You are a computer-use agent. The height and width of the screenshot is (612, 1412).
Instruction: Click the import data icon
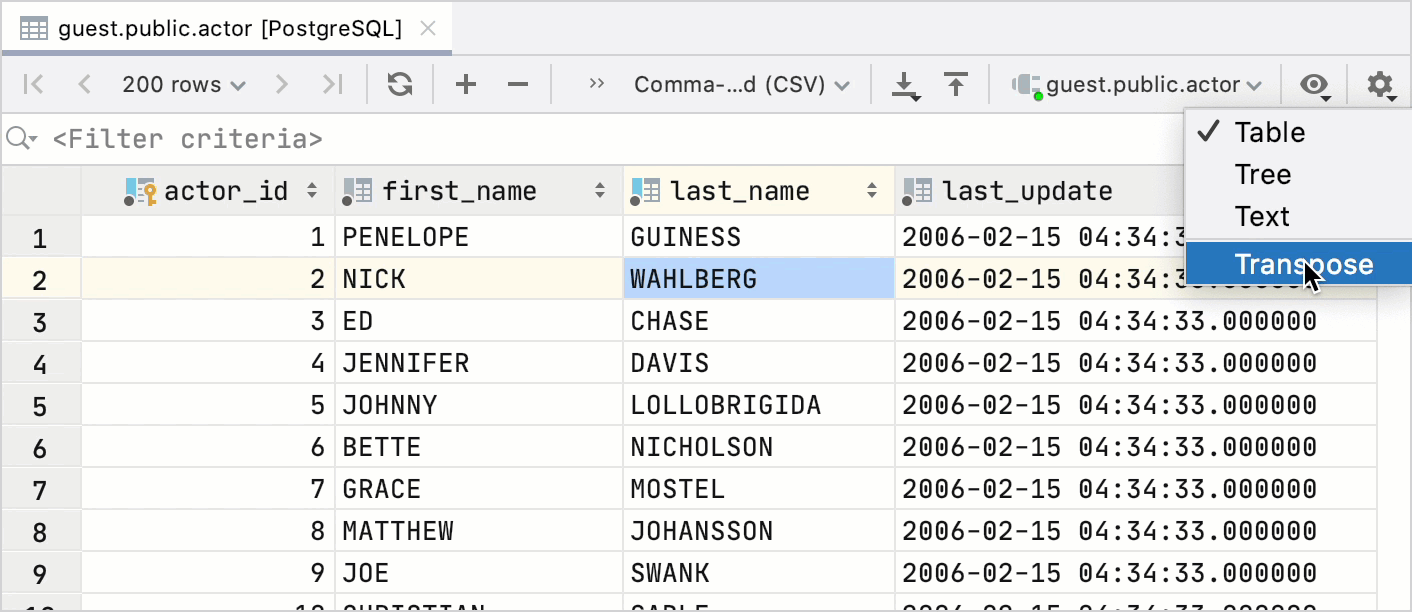pyautogui.click(x=956, y=84)
